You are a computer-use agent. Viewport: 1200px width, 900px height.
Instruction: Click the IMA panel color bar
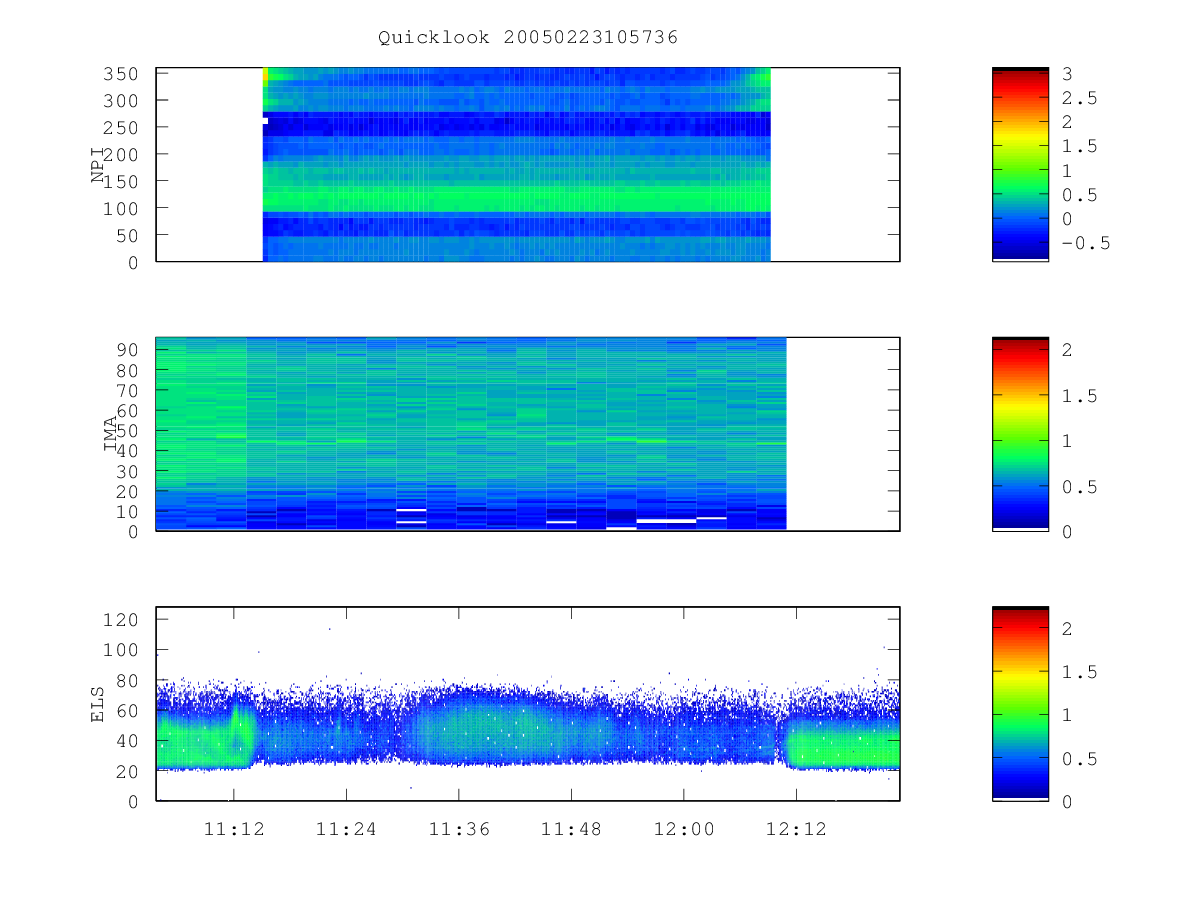(1020, 434)
